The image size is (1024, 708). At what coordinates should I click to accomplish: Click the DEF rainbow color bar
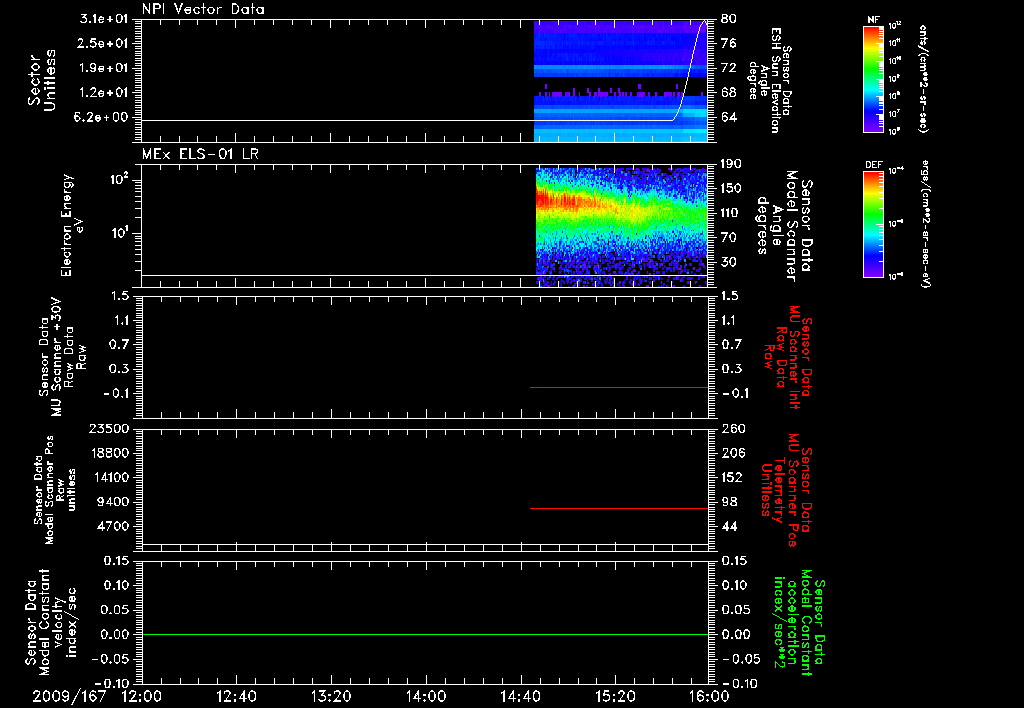(x=873, y=224)
